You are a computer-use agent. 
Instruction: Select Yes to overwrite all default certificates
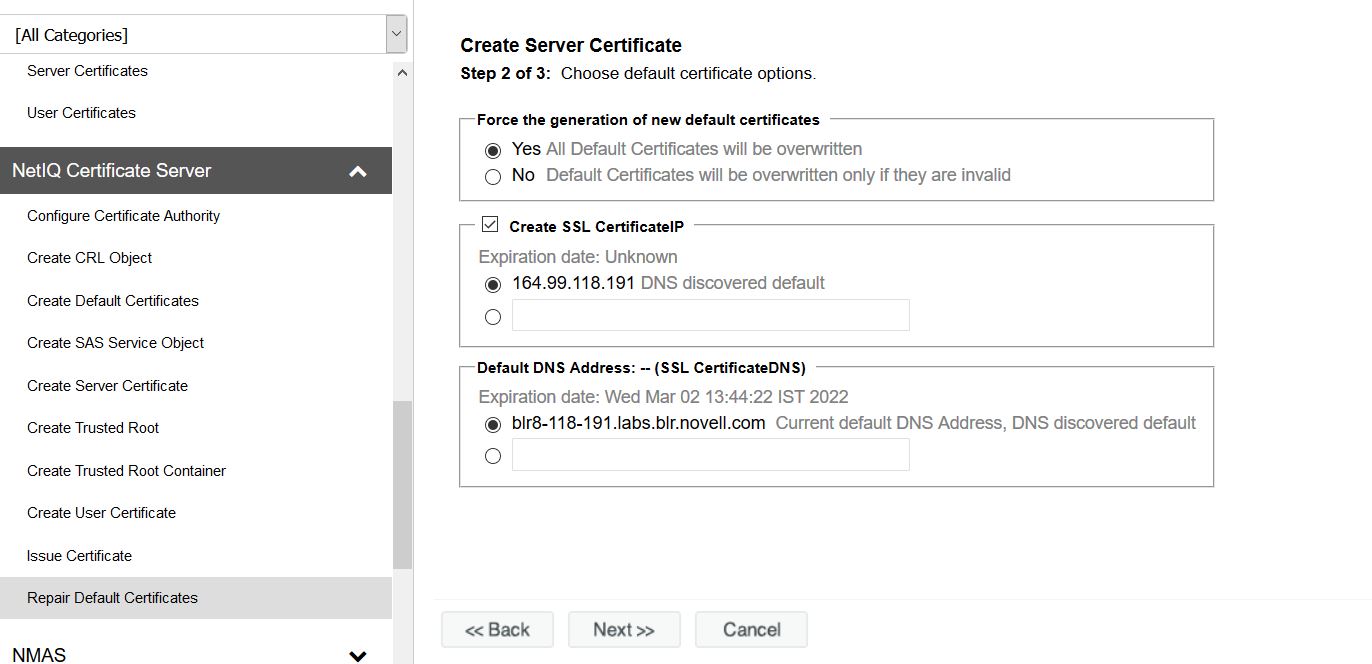[x=492, y=150]
